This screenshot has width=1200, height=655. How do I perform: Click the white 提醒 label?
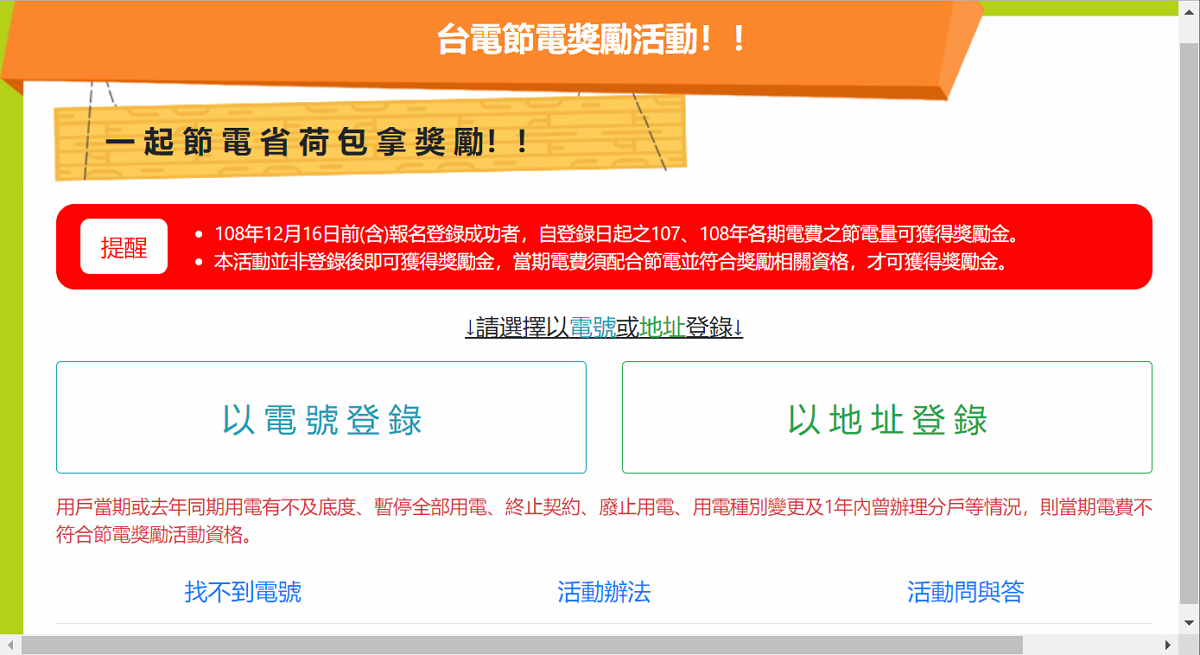[124, 247]
